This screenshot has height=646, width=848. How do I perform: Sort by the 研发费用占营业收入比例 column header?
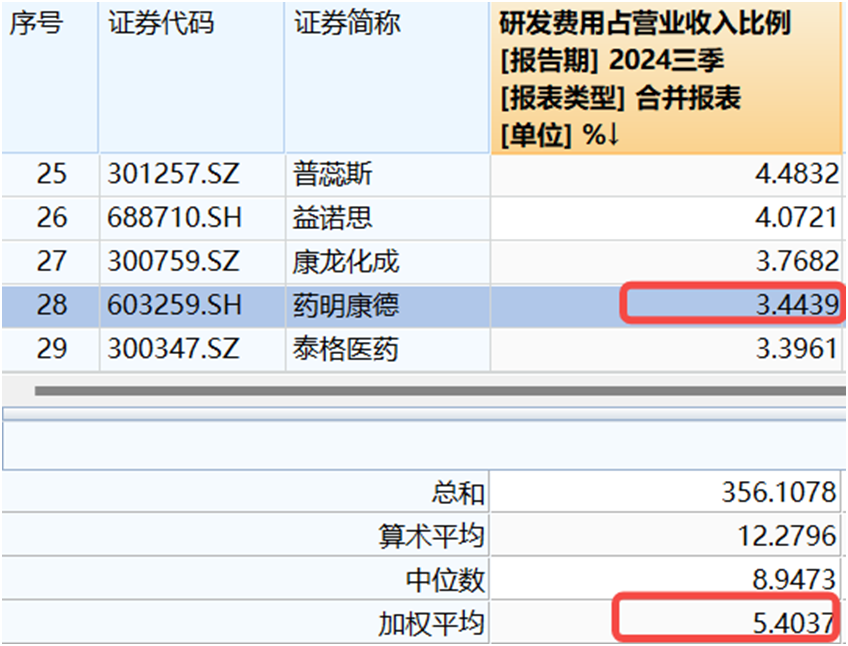(x=667, y=78)
